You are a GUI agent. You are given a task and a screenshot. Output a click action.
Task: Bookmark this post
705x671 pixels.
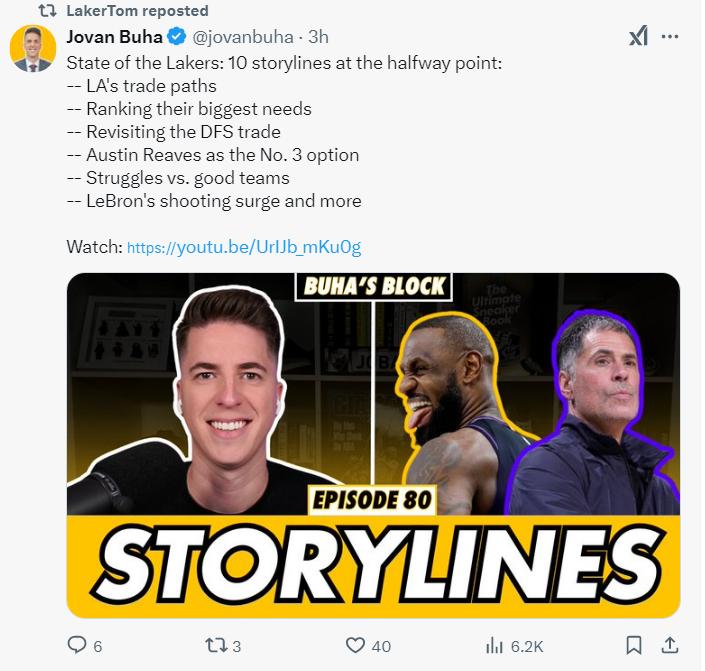(x=634, y=645)
